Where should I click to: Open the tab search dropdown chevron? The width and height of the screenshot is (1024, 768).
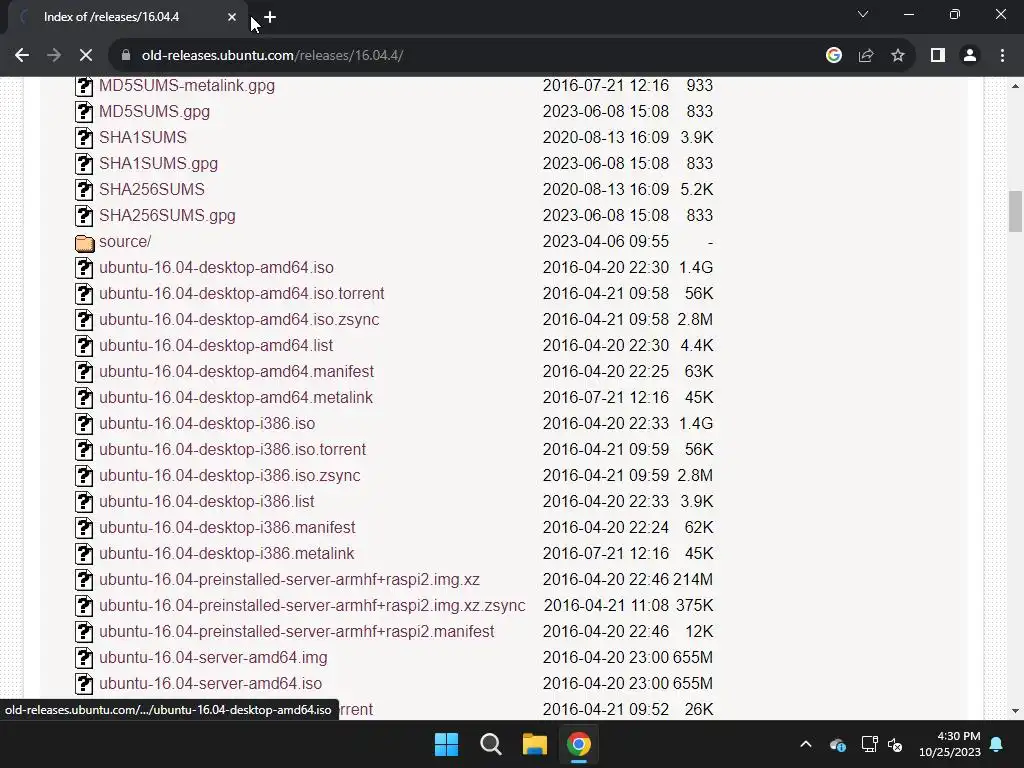point(863,14)
